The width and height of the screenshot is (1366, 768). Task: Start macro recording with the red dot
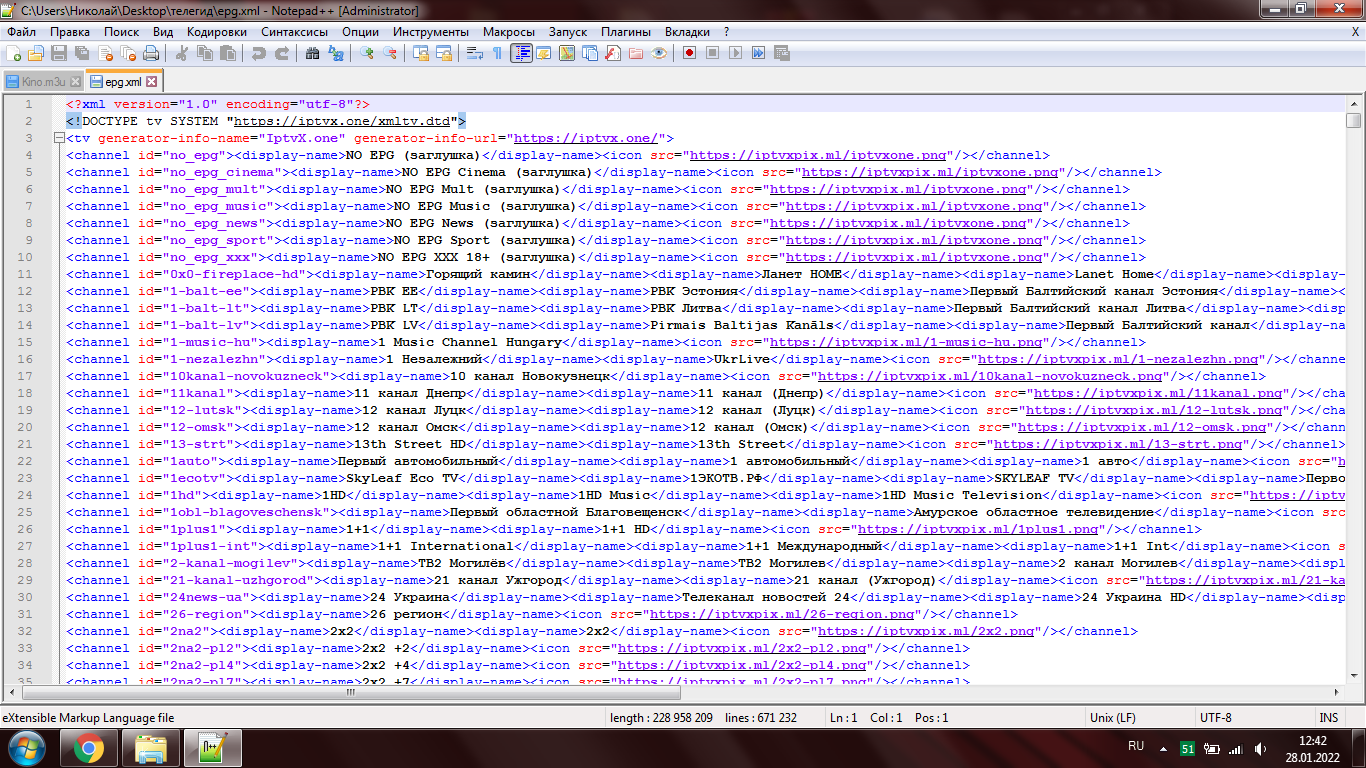pyautogui.click(x=690, y=53)
